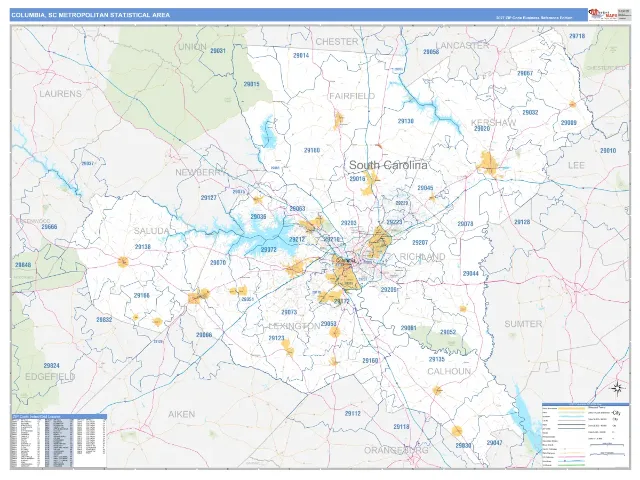Select ZIP code 29015
Screen dimensions: 640x480
[x=251, y=84]
